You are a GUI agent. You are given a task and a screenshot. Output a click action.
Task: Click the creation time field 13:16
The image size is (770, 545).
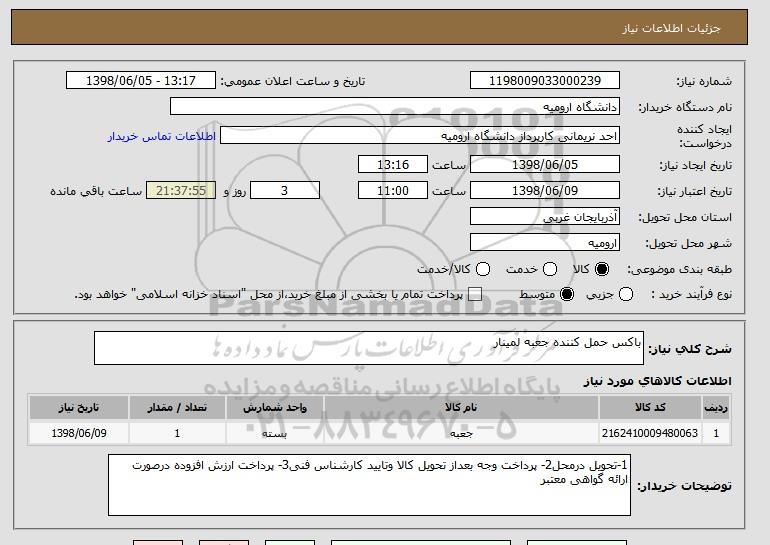coord(393,164)
